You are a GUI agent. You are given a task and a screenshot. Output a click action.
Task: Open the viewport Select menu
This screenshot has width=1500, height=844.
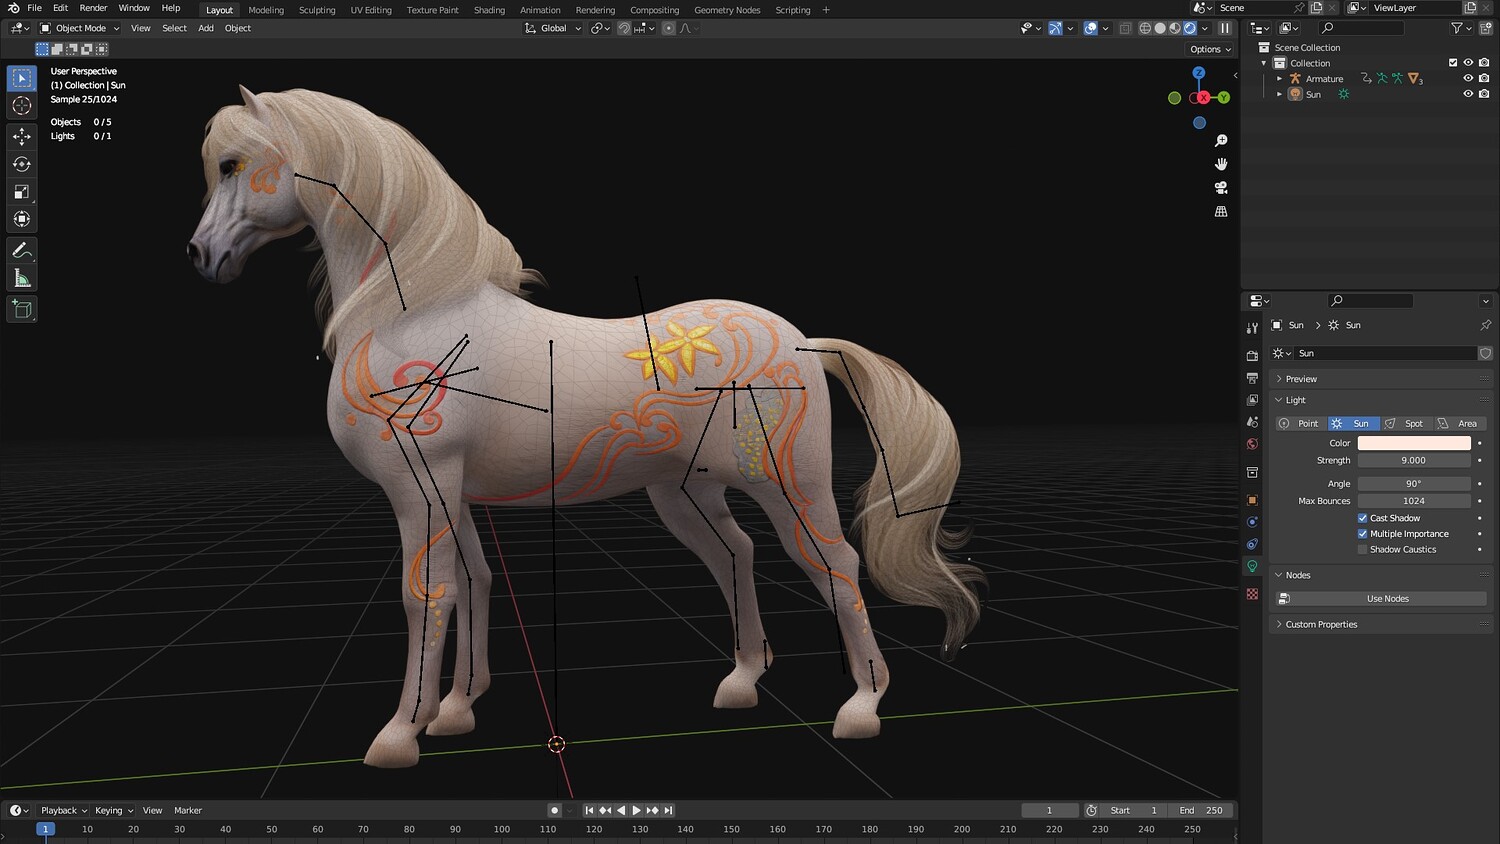[x=174, y=28]
